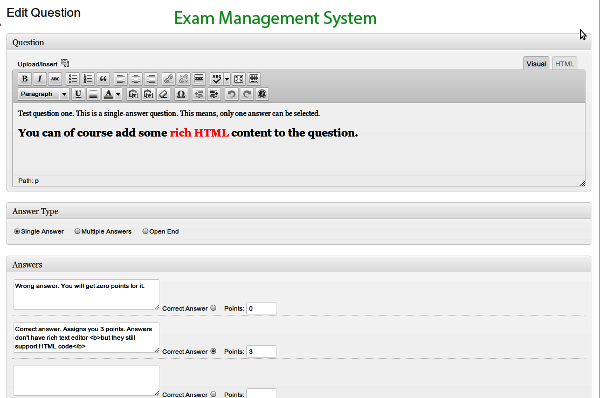600x398 pixels.
Task: Click the Edit Question heading
Action: point(44,13)
